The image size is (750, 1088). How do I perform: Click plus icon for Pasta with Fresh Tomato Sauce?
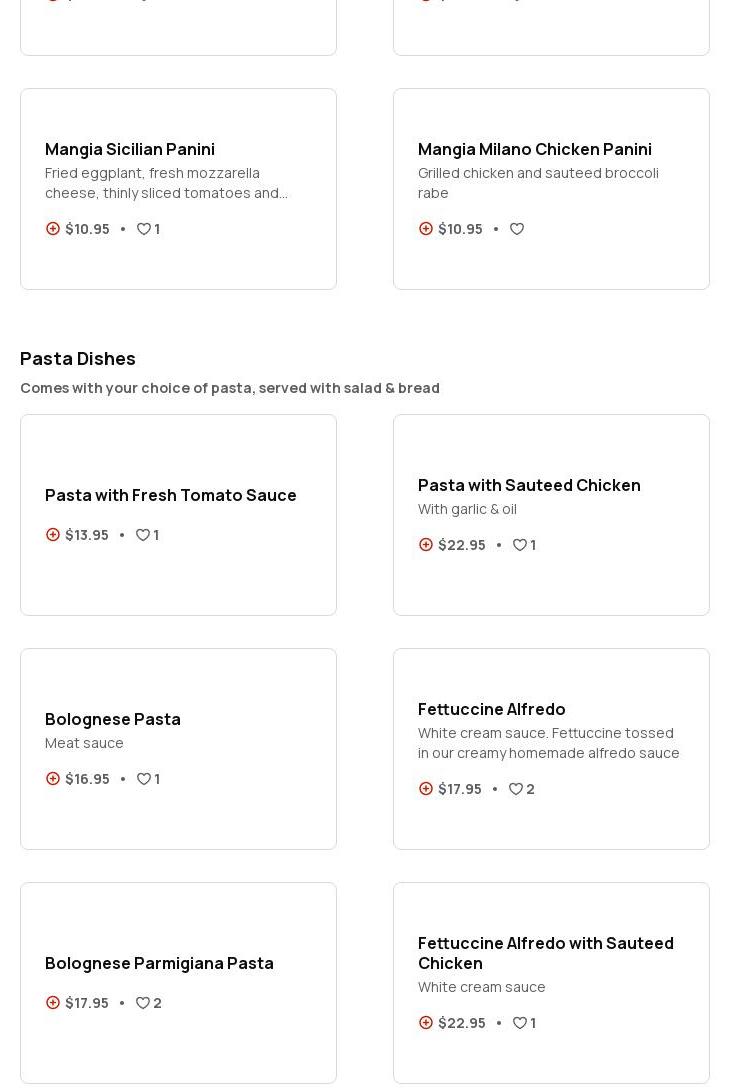pyautogui.click(x=53, y=535)
